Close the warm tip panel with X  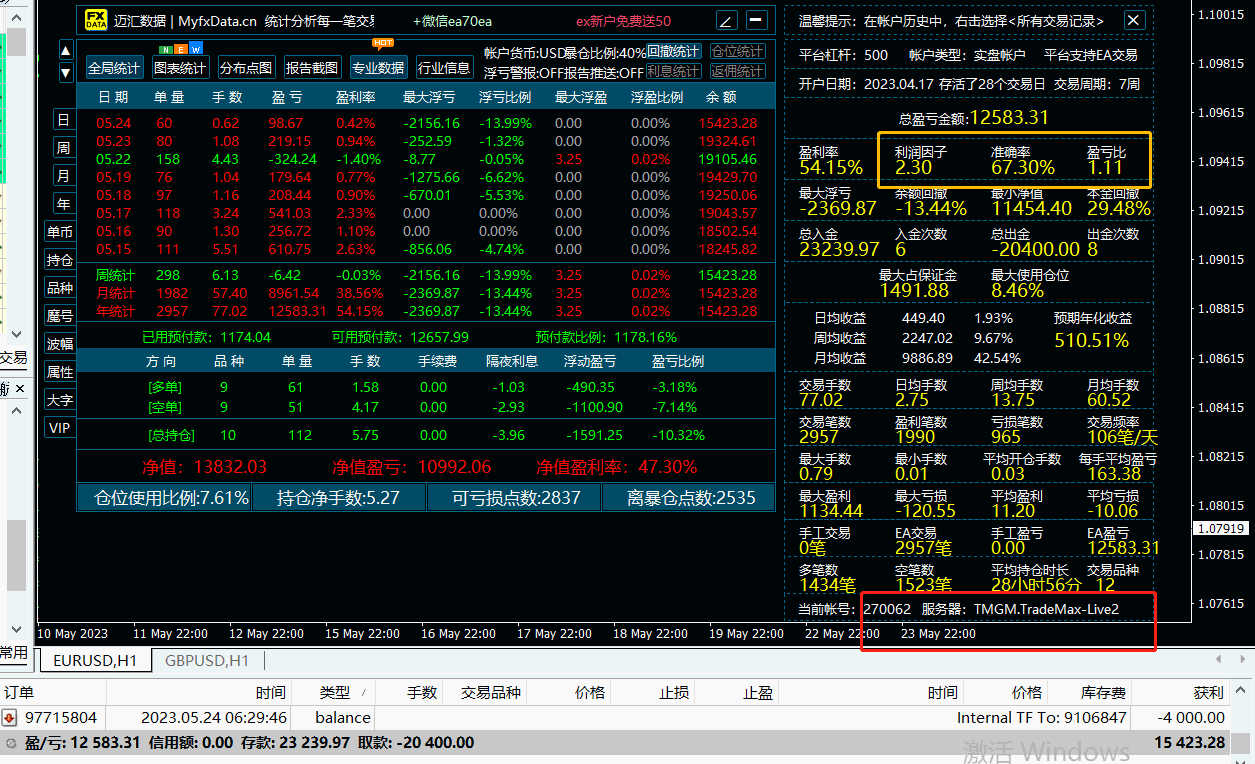click(1133, 20)
